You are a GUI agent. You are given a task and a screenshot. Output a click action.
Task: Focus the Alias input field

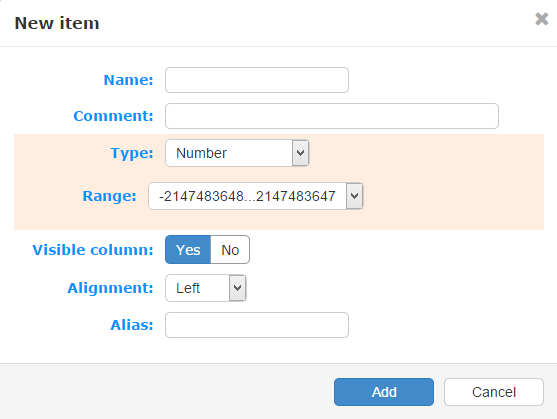pyautogui.click(x=257, y=325)
